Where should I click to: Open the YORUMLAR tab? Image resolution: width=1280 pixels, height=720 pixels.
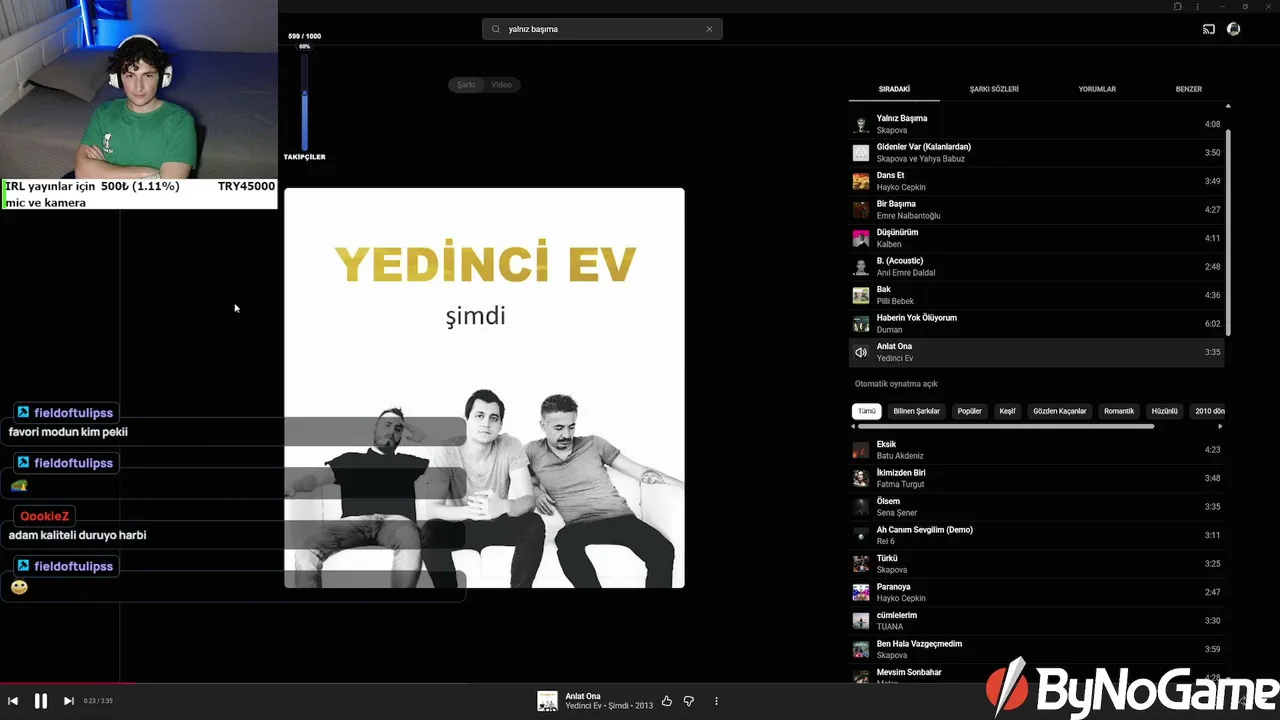click(x=1097, y=89)
